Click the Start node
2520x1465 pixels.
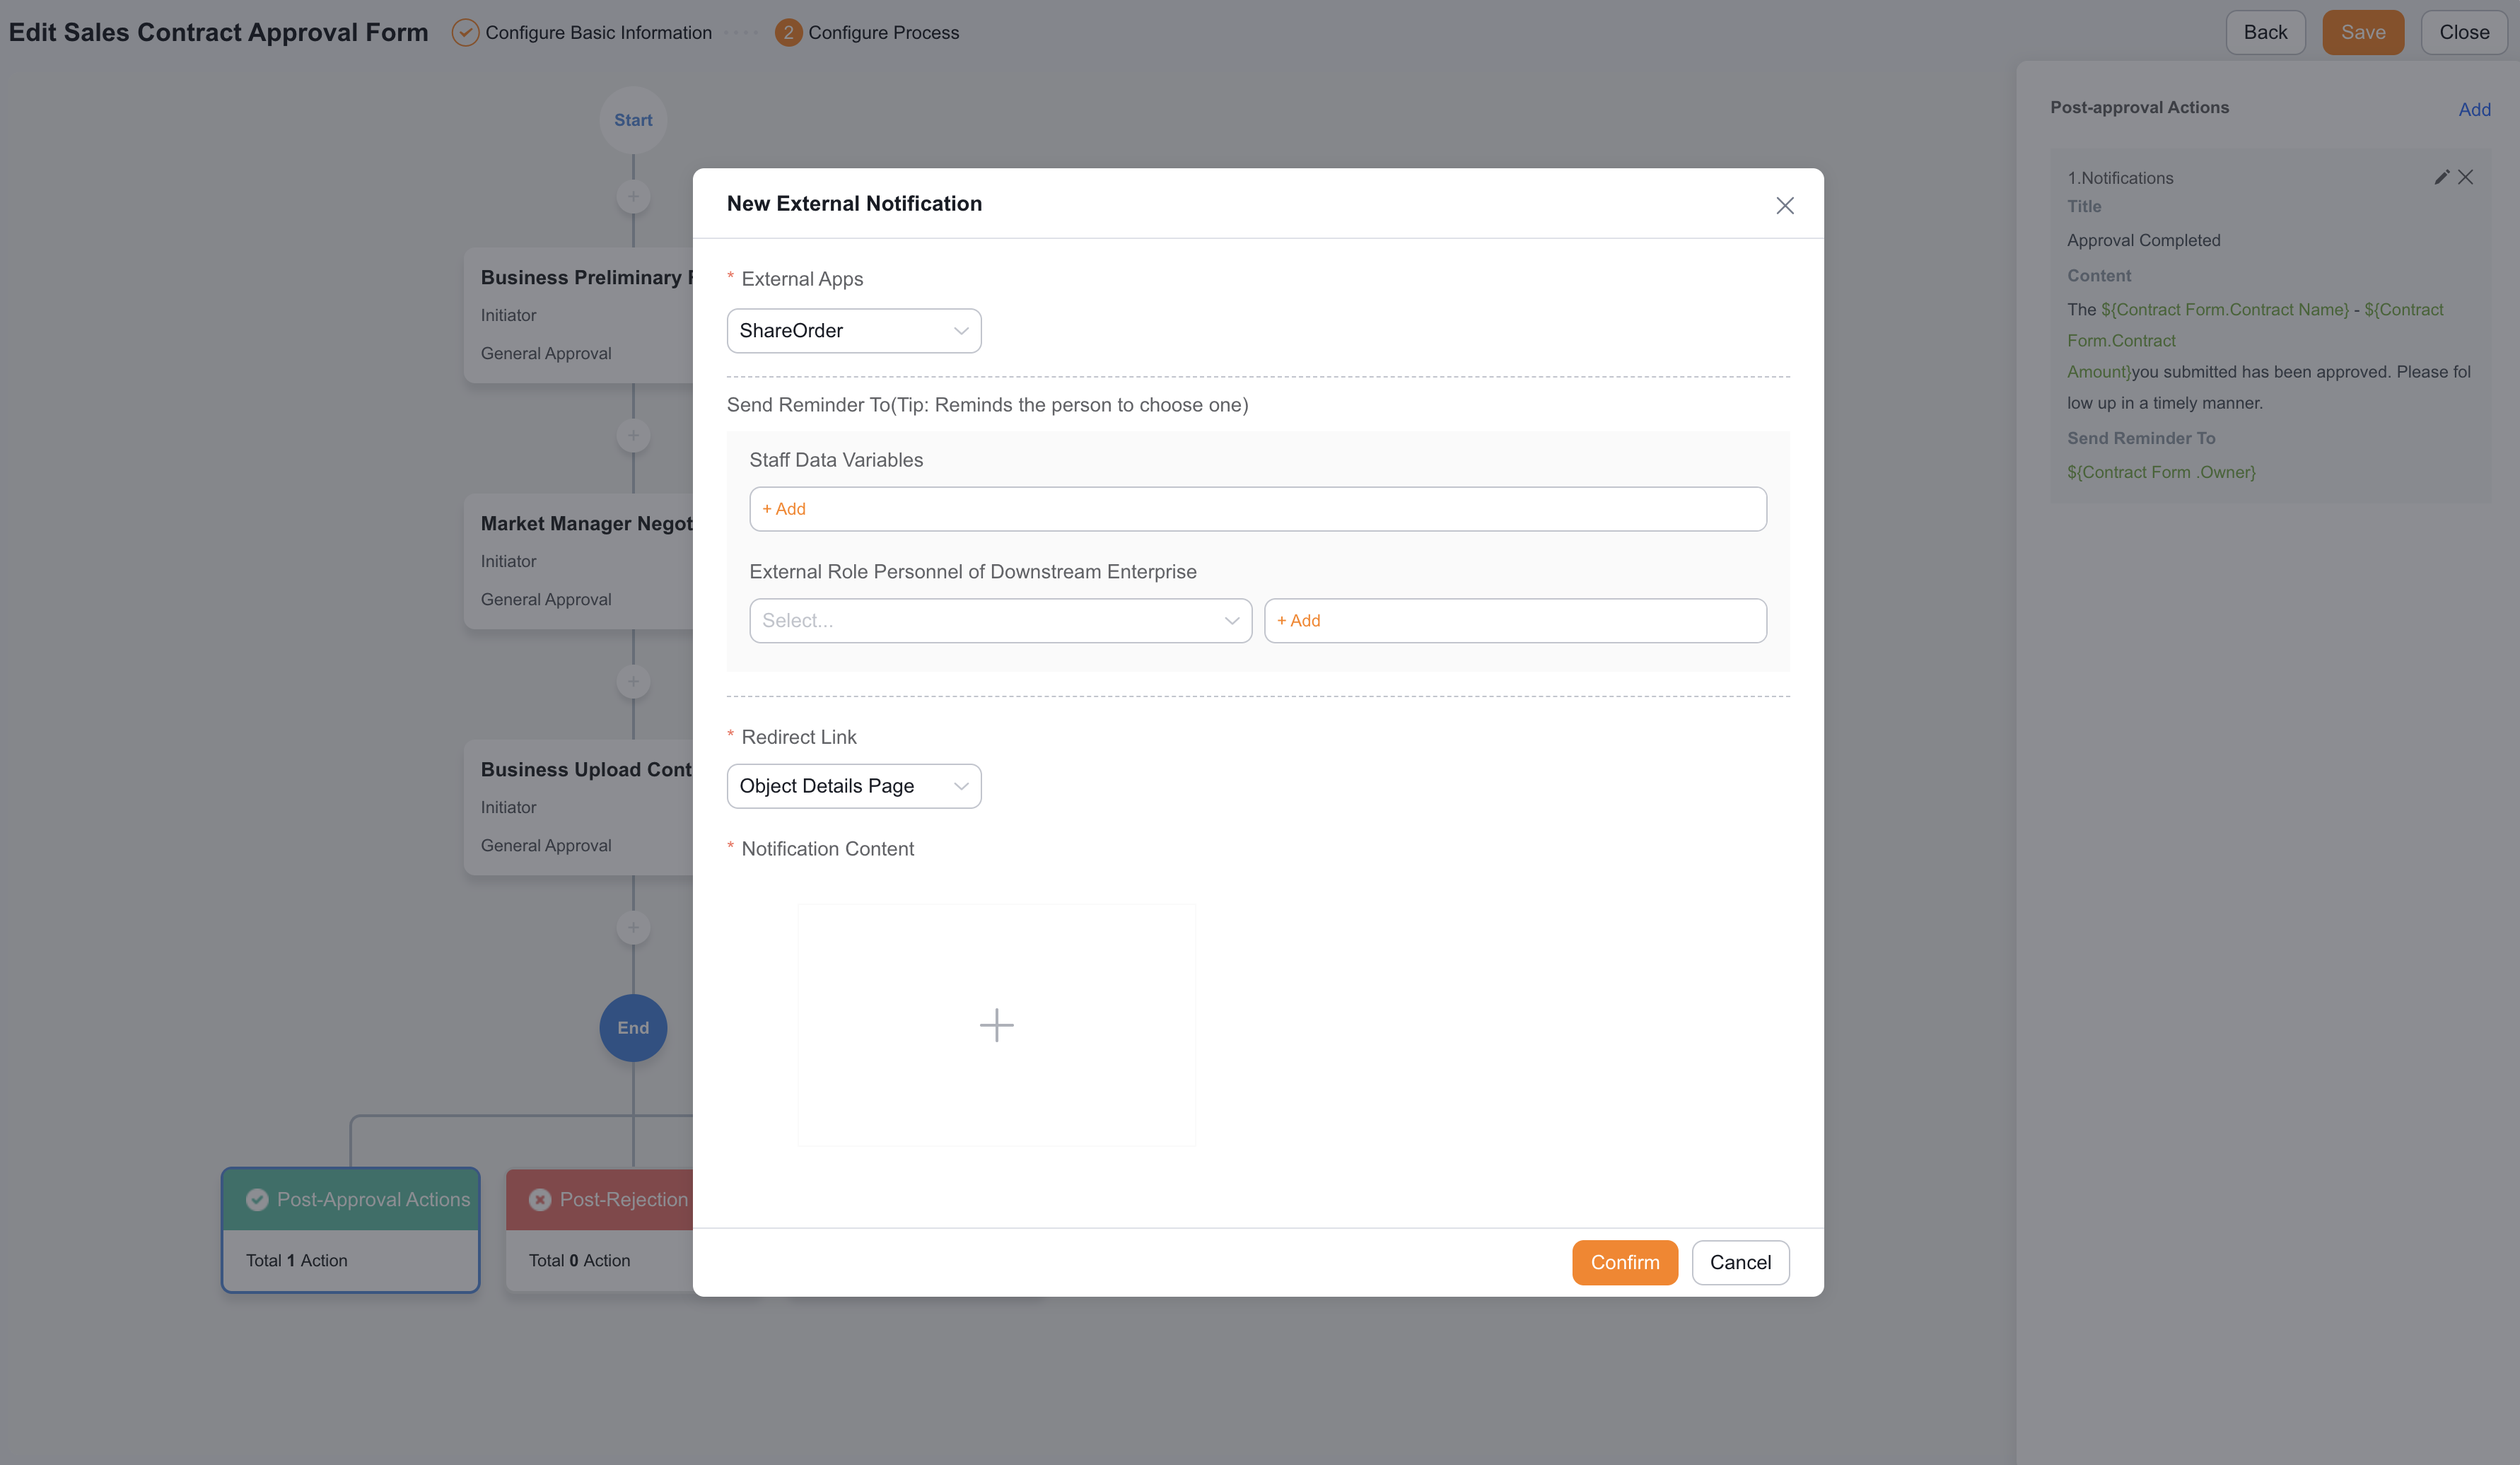632,120
